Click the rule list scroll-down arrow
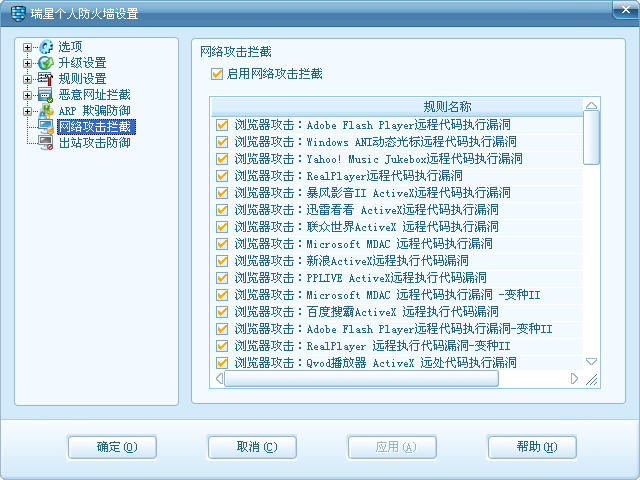 [591, 362]
